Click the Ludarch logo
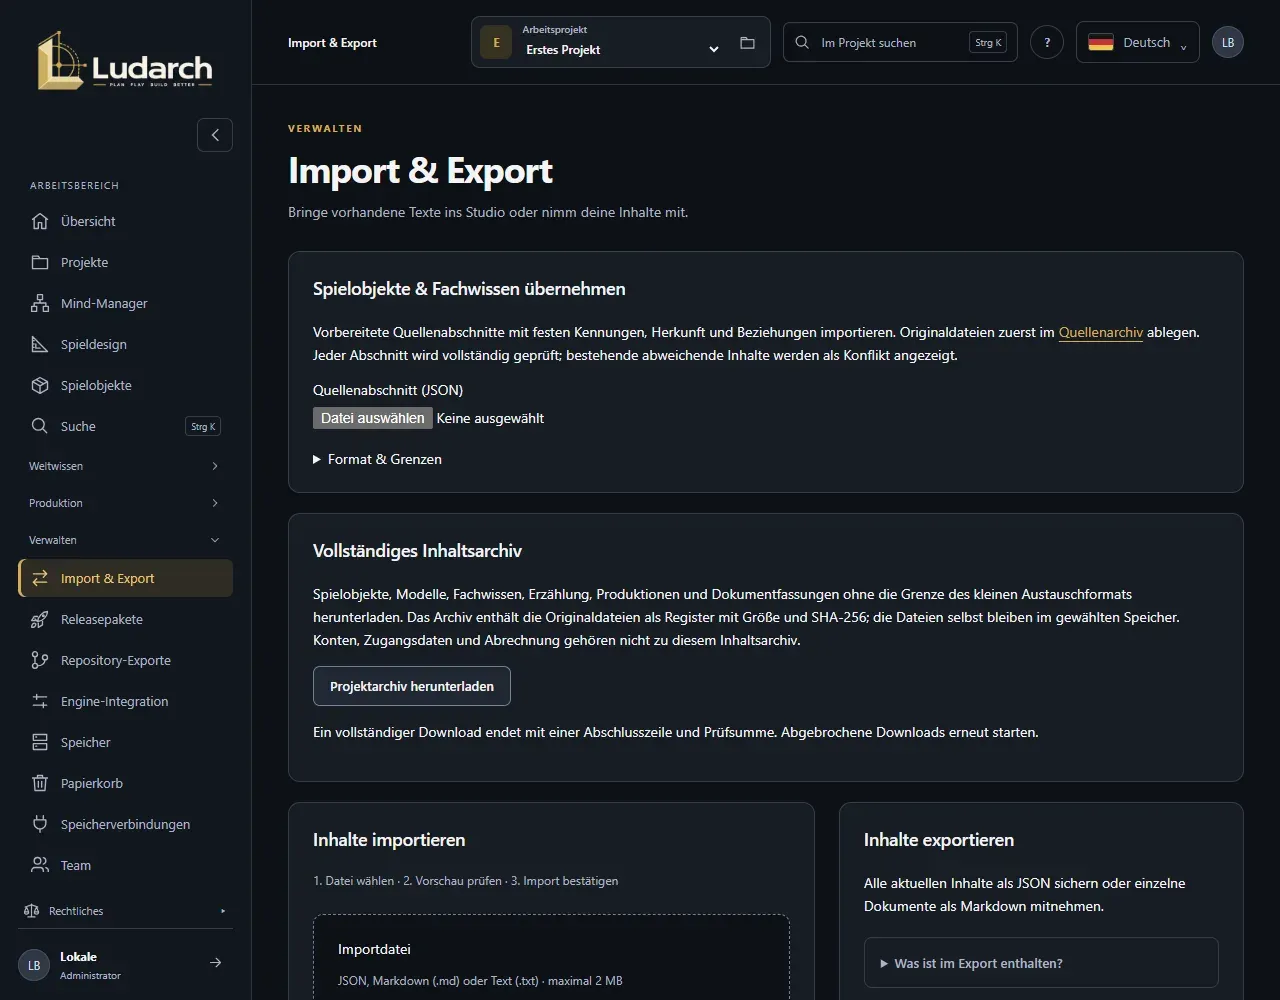 (125, 60)
